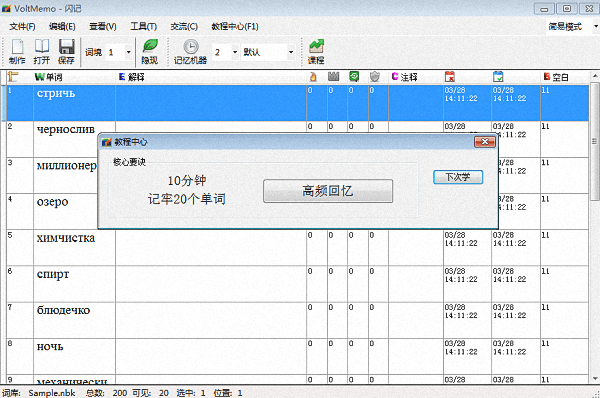Click the flame icon column header
This screenshot has width=600, height=398.
coord(313,77)
